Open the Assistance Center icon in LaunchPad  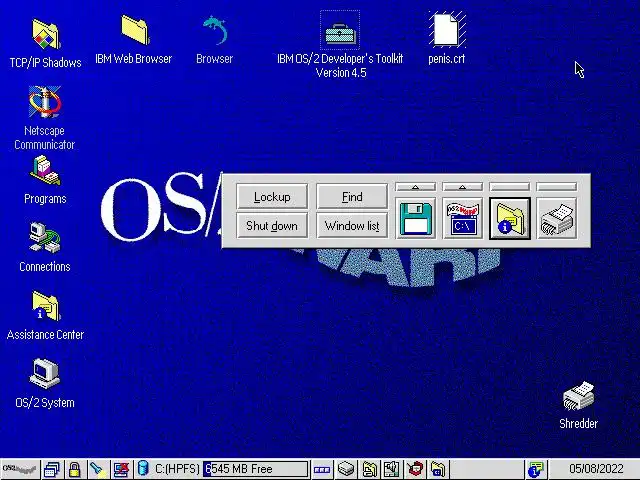pyautogui.click(x=510, y=219)
